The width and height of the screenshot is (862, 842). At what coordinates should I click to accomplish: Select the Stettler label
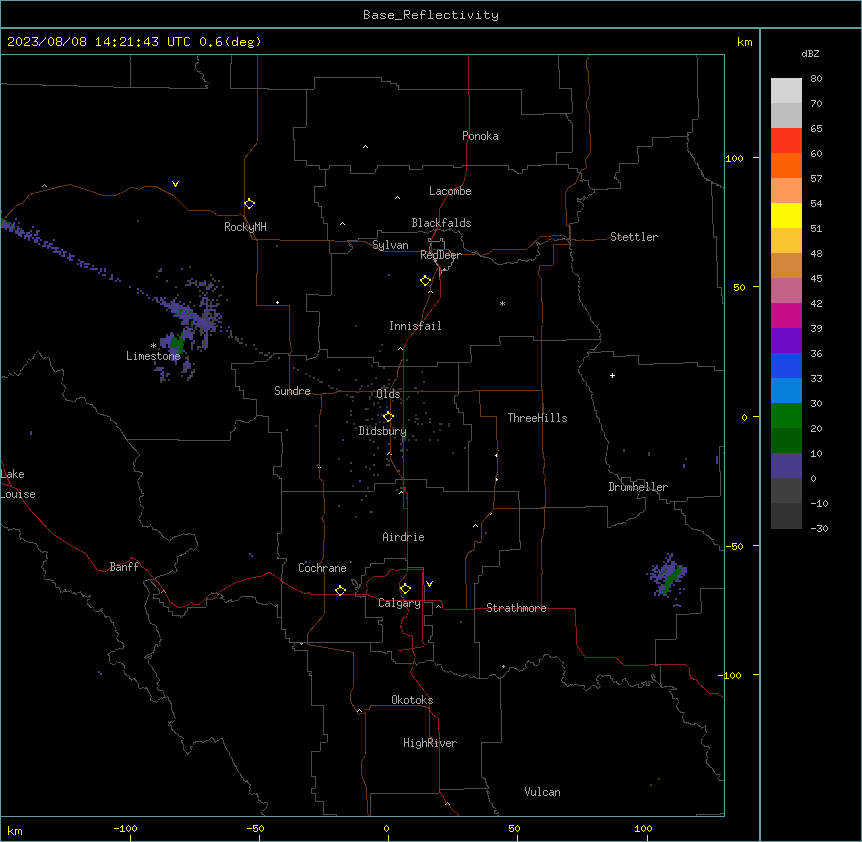pyautogui.click(x=634, y=237)
